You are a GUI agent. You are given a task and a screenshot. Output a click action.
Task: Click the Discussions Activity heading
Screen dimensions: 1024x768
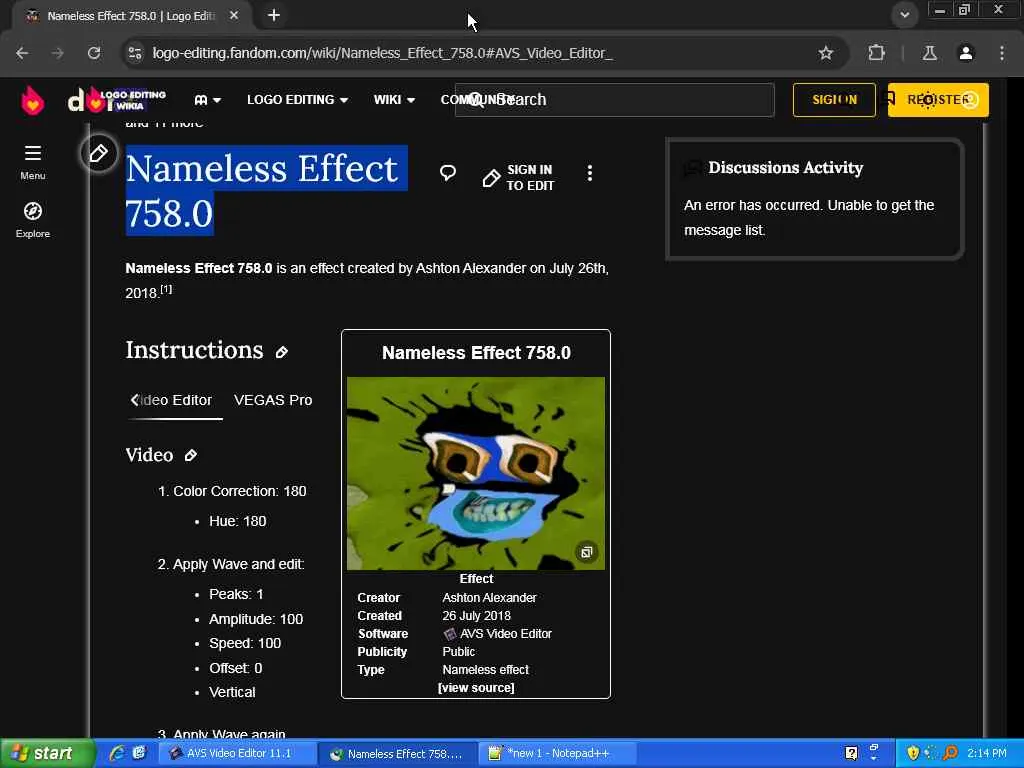click(x=786, y=168)
